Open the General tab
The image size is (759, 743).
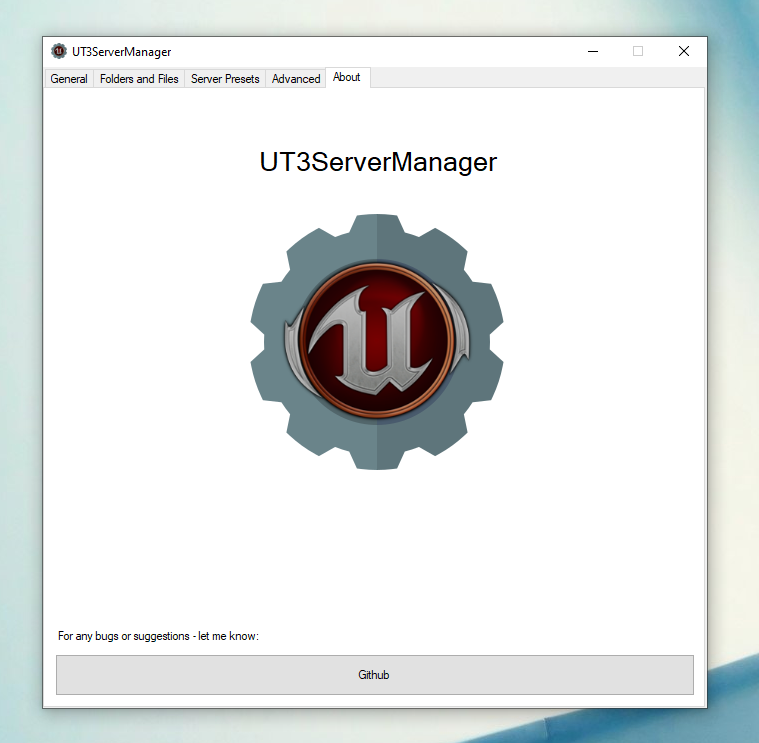click(x=69, y=78)
